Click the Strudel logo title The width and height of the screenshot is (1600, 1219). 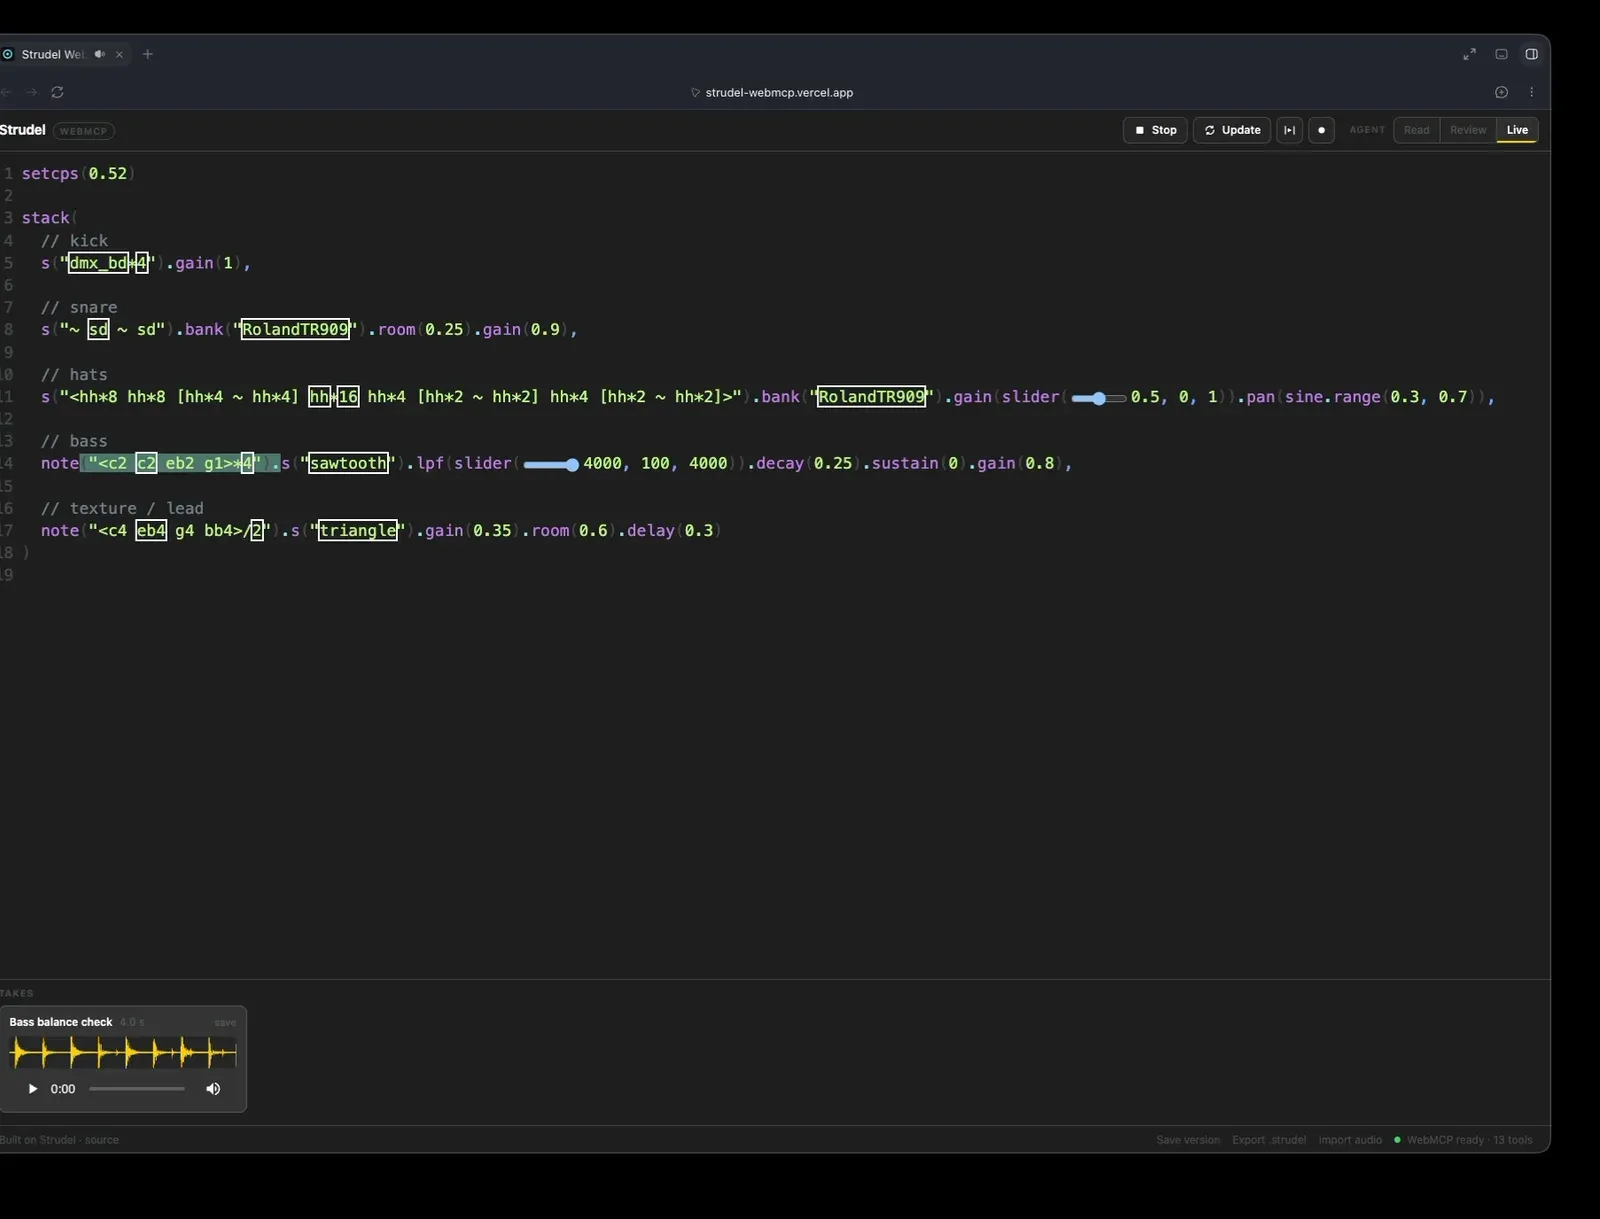23,130
